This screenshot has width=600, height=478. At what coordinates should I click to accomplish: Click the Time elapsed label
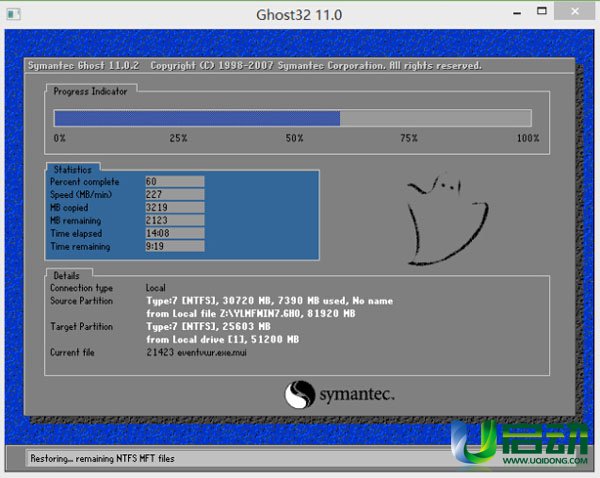[x=76, y=233]
